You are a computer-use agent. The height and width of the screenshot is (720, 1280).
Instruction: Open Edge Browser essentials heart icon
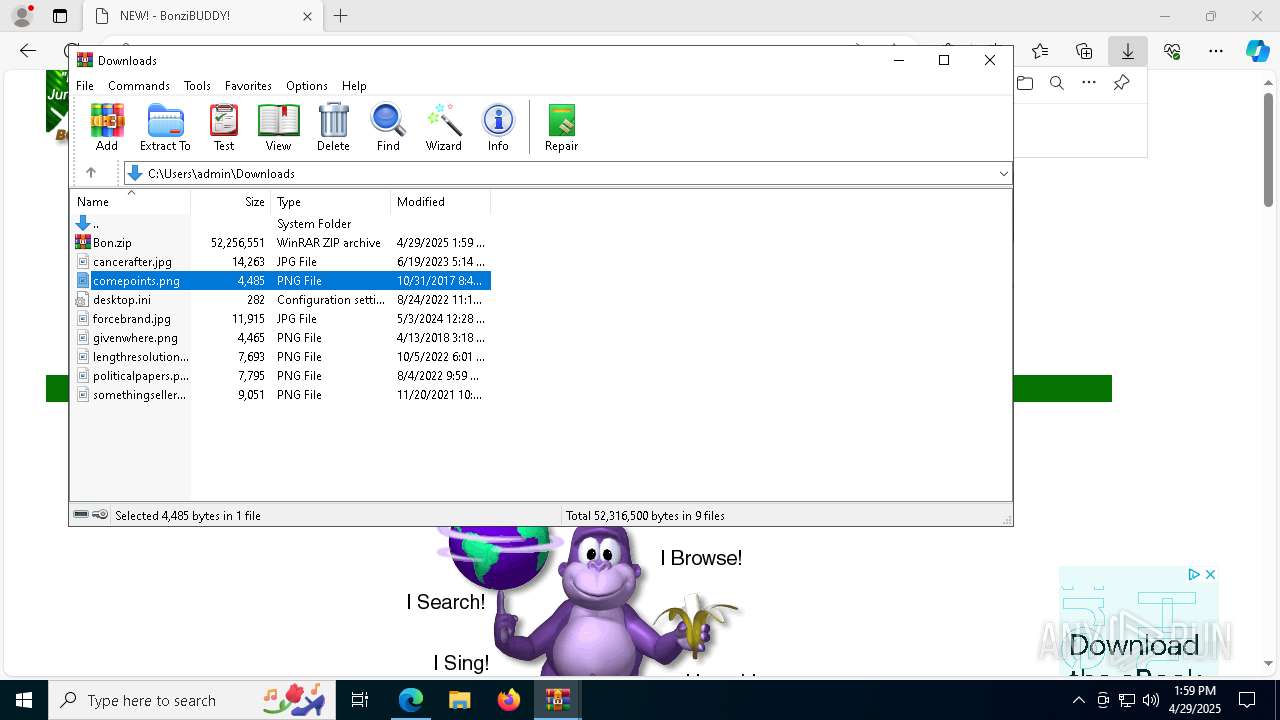click(1172, 51)
